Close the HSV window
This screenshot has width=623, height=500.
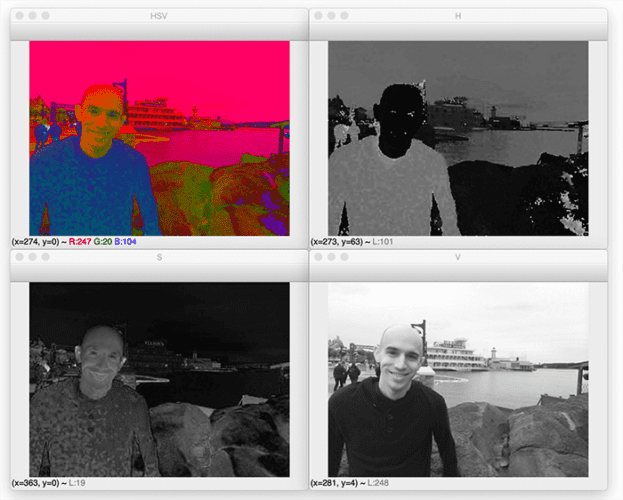tap(19, 17)
